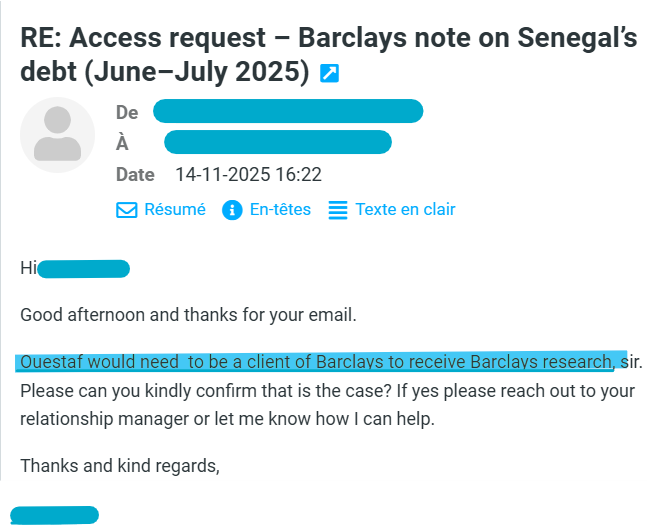This screenshot has width=647, height=525.
Task: Click the date 14-11-2025 16:22
Action: tap(248, 175)
